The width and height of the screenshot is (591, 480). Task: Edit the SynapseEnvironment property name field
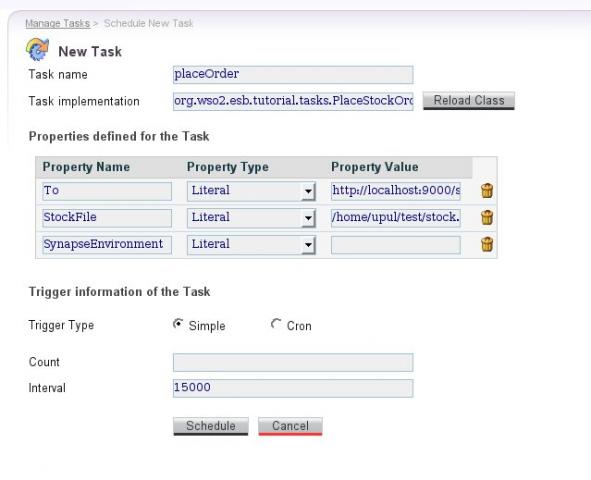[x=107, y=245]
